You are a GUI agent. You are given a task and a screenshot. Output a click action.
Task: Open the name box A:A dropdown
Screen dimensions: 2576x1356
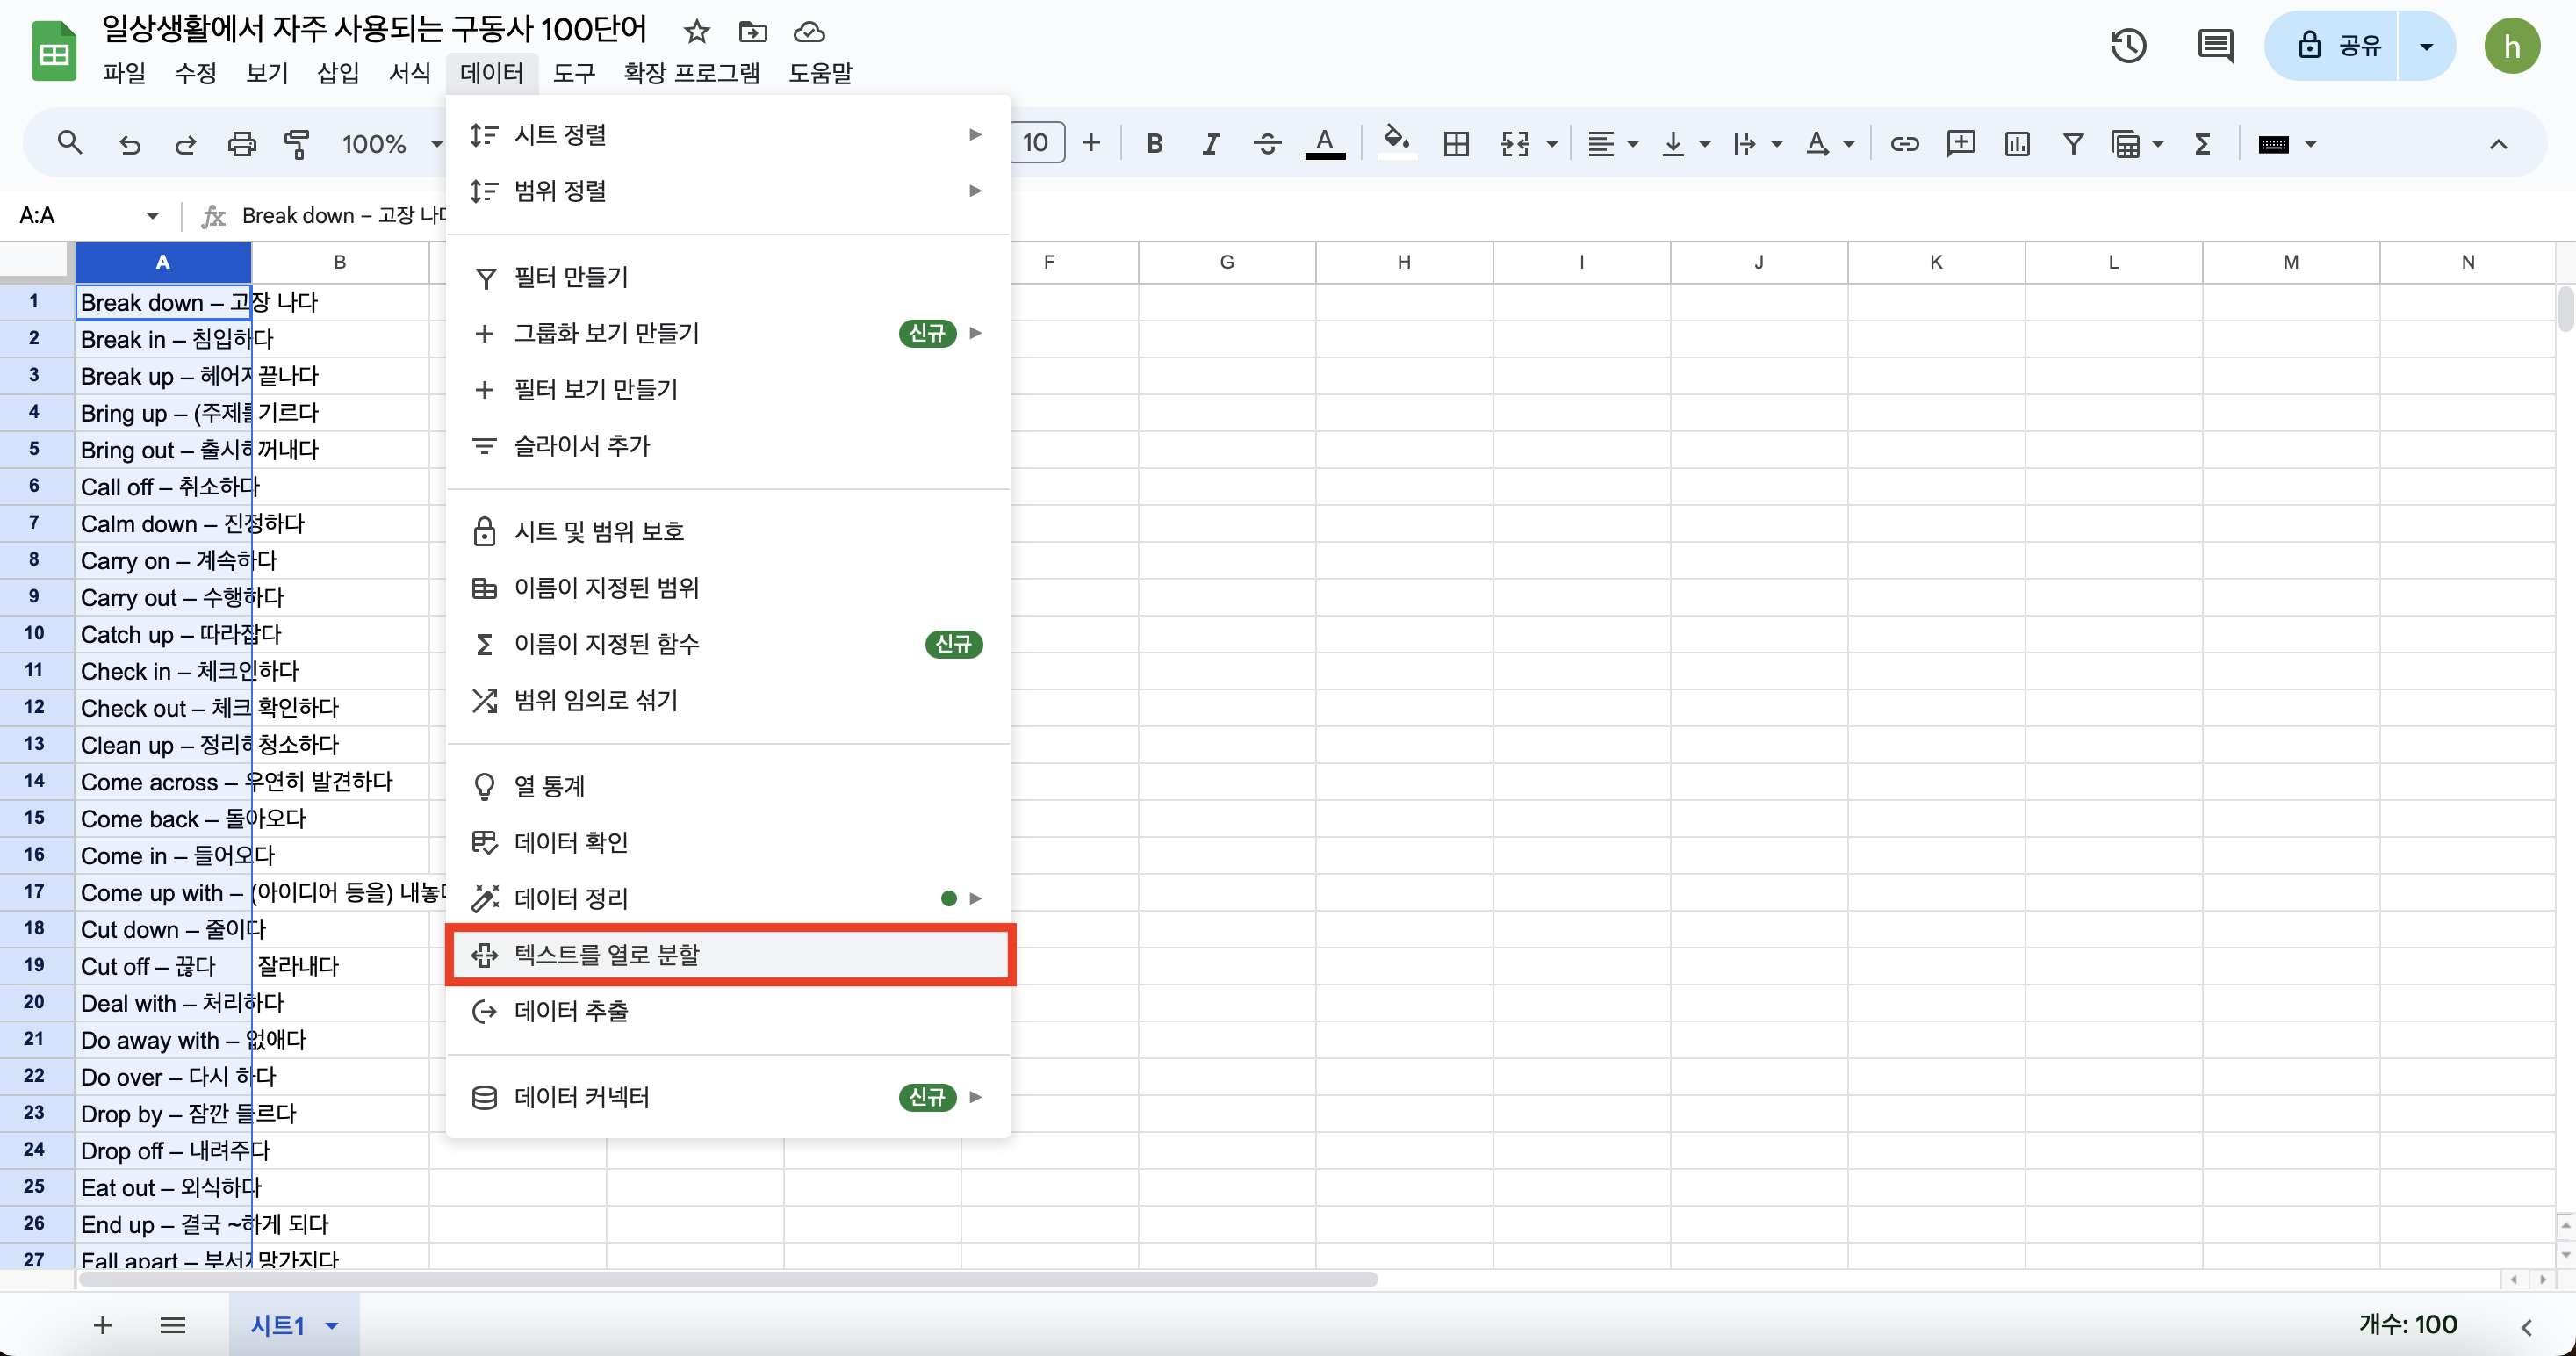pyautogui.click(x=152, y=216)
